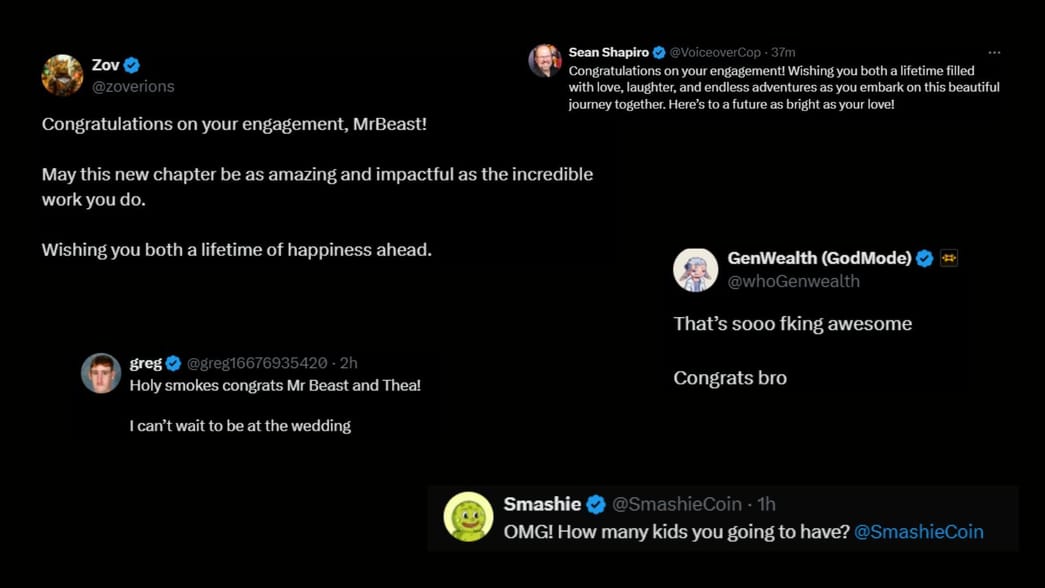Click Smashie's blue checkmark
The image size is (1045, 588).
596,505
